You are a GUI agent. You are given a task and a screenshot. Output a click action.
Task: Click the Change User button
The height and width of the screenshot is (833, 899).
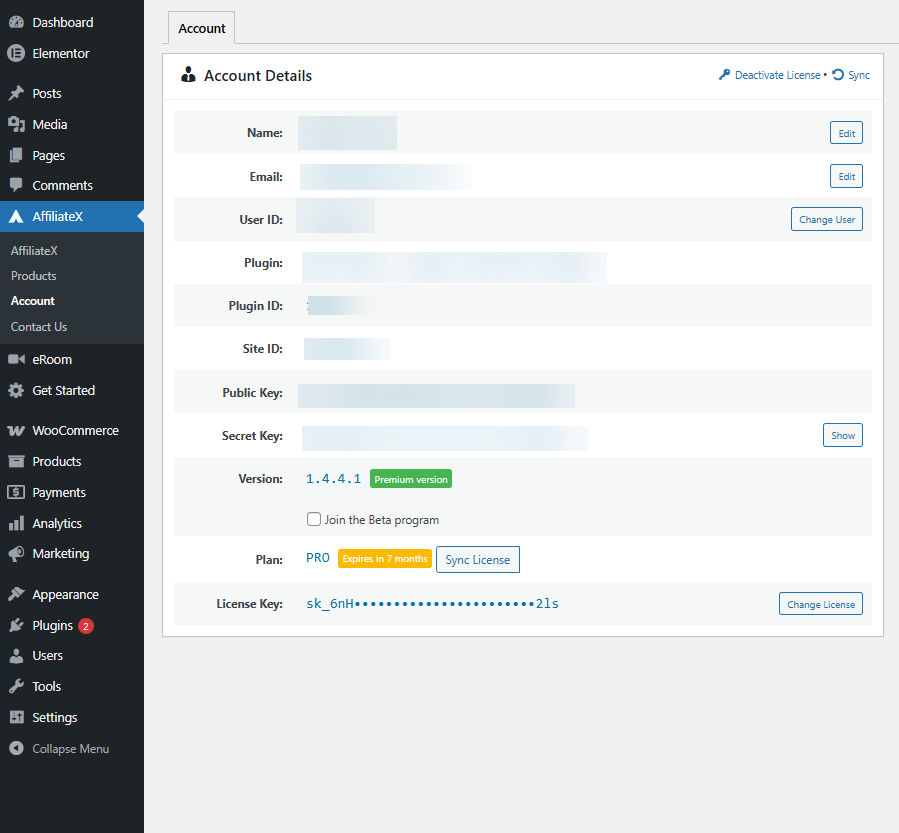click(827, 220)
